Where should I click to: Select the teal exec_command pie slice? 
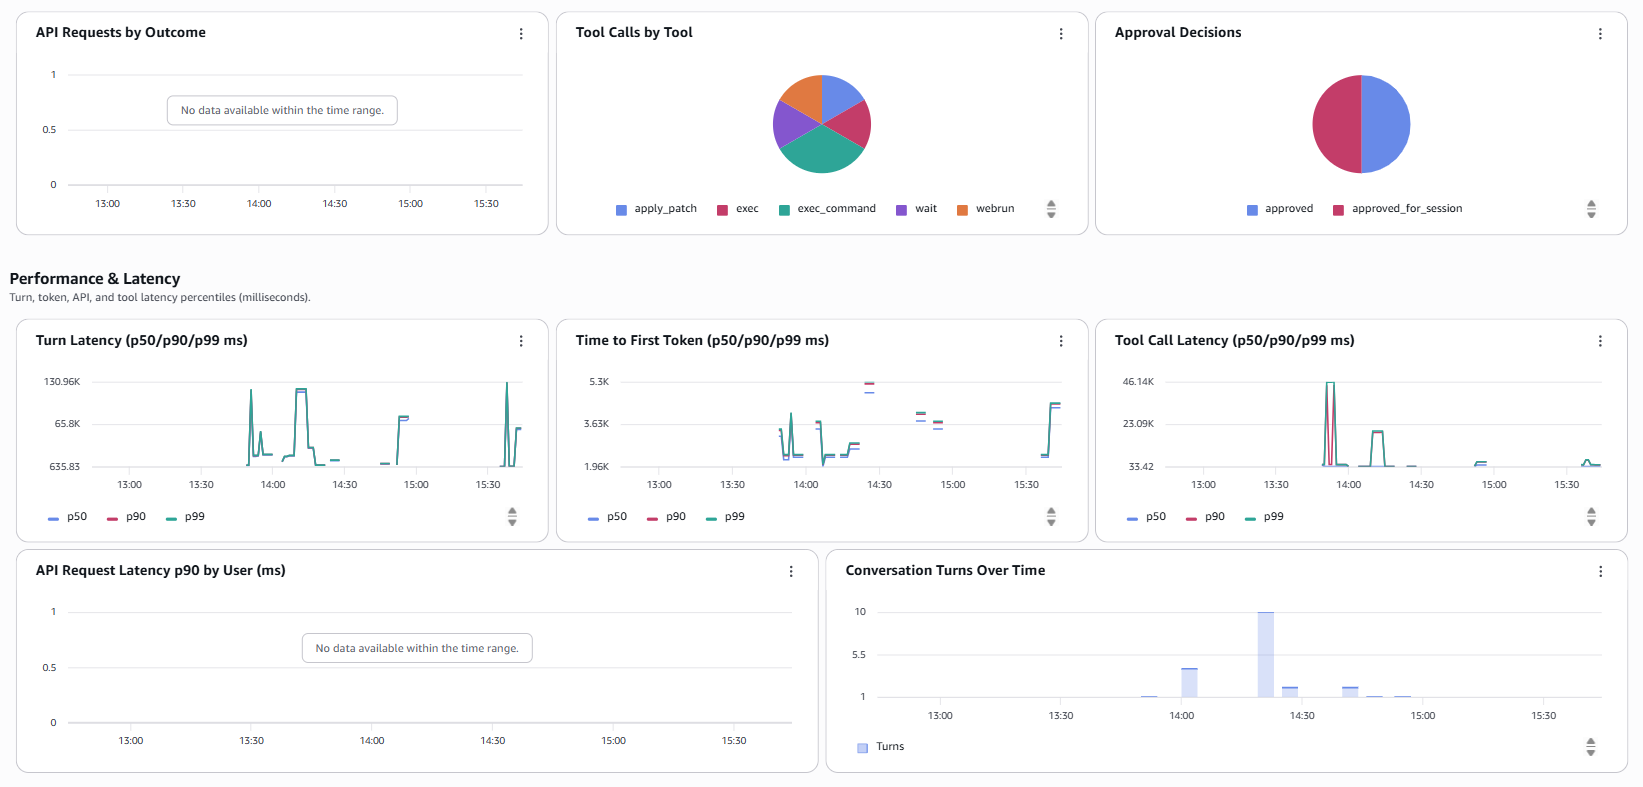(822, 153)
